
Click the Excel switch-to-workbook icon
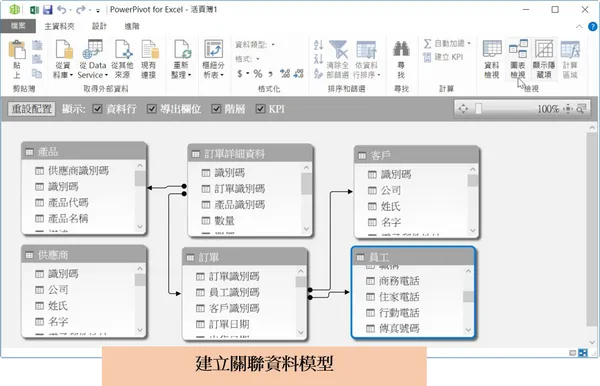tap(34, 10)
